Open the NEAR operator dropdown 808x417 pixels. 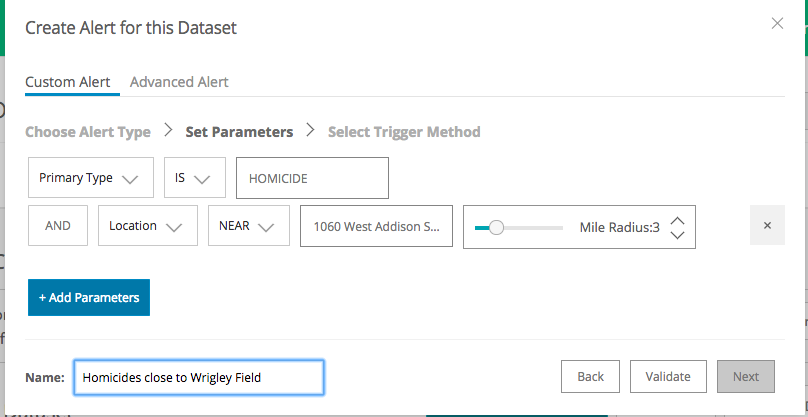click(x=249, y=226)
